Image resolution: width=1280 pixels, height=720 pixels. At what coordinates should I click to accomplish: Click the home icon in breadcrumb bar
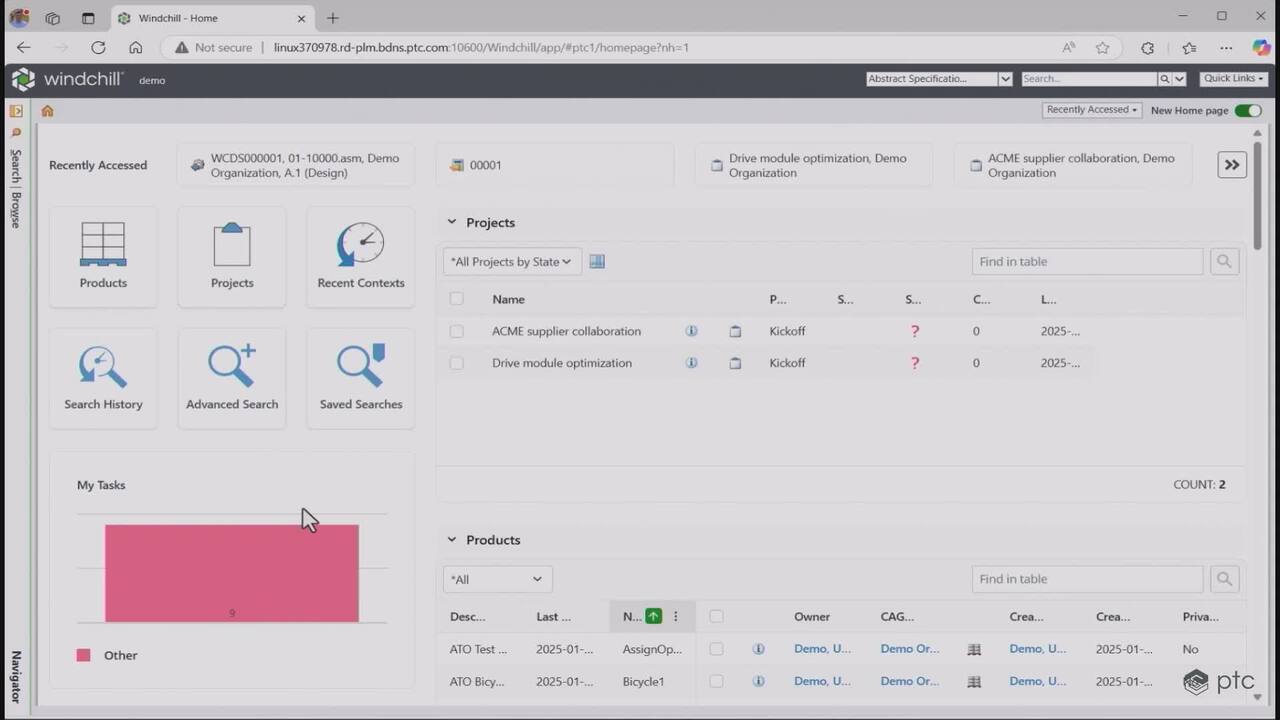click(47, 111)
